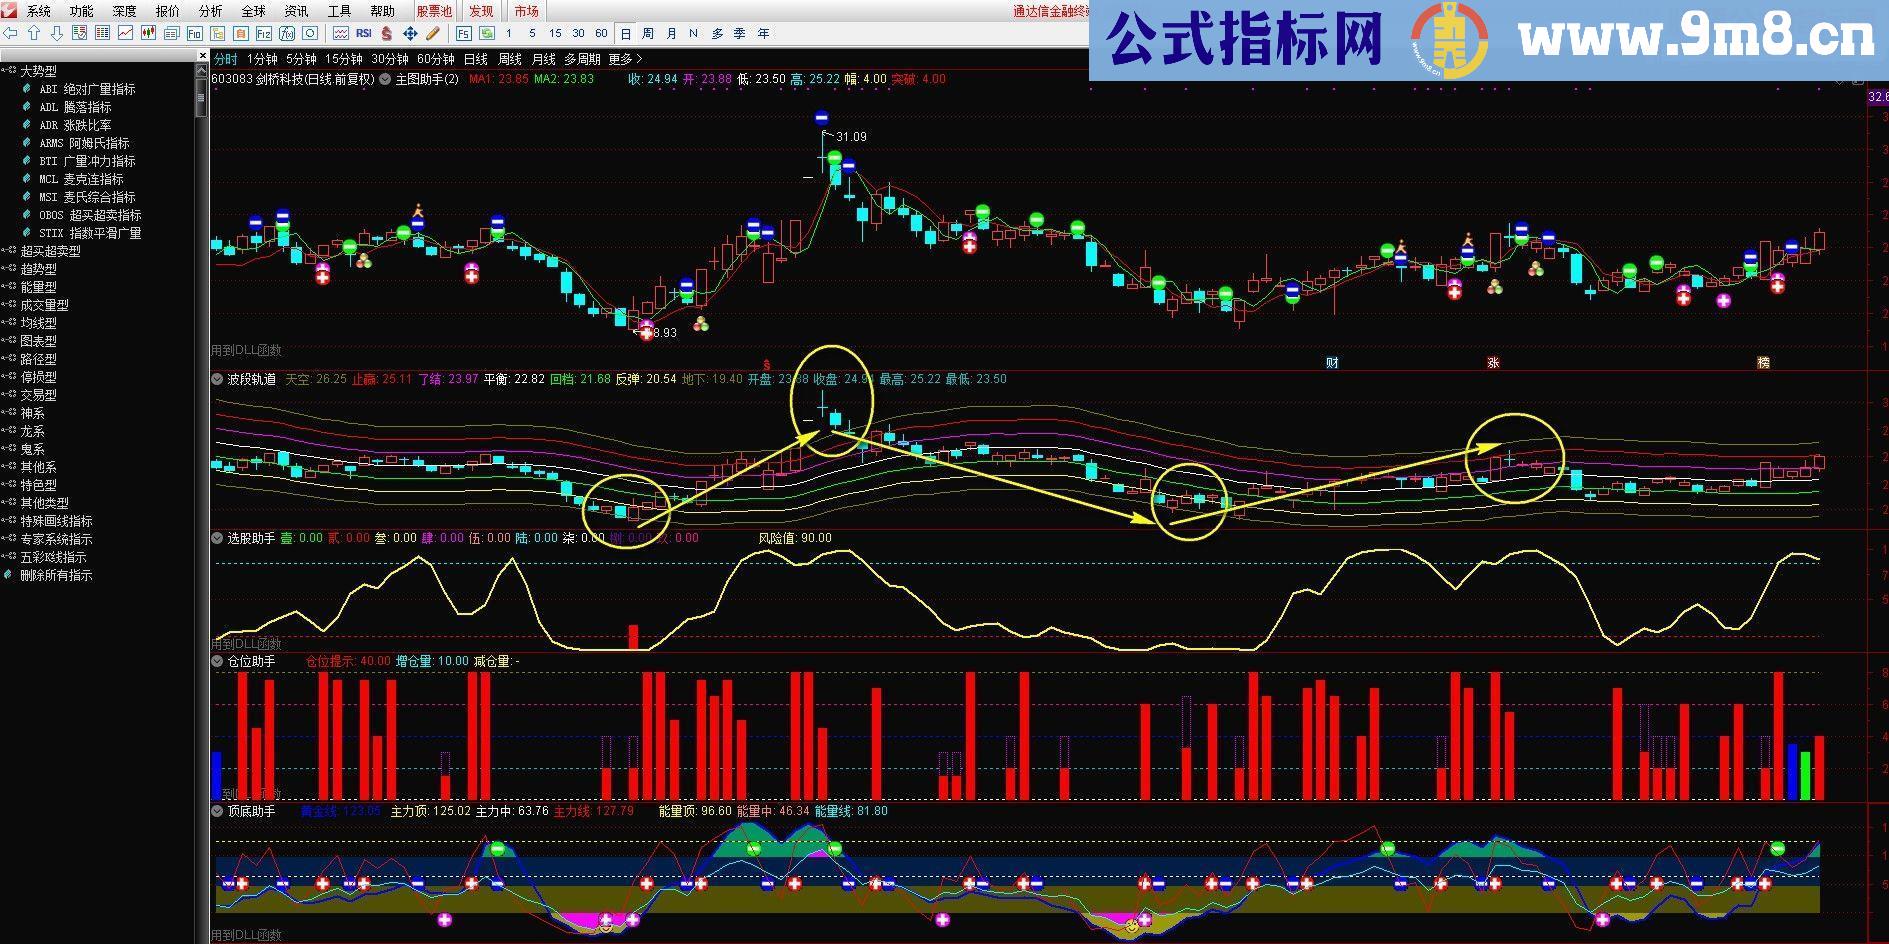Open the candlestick chart toolbar icon
This screenshot has height=944, width=1889.
148,33
